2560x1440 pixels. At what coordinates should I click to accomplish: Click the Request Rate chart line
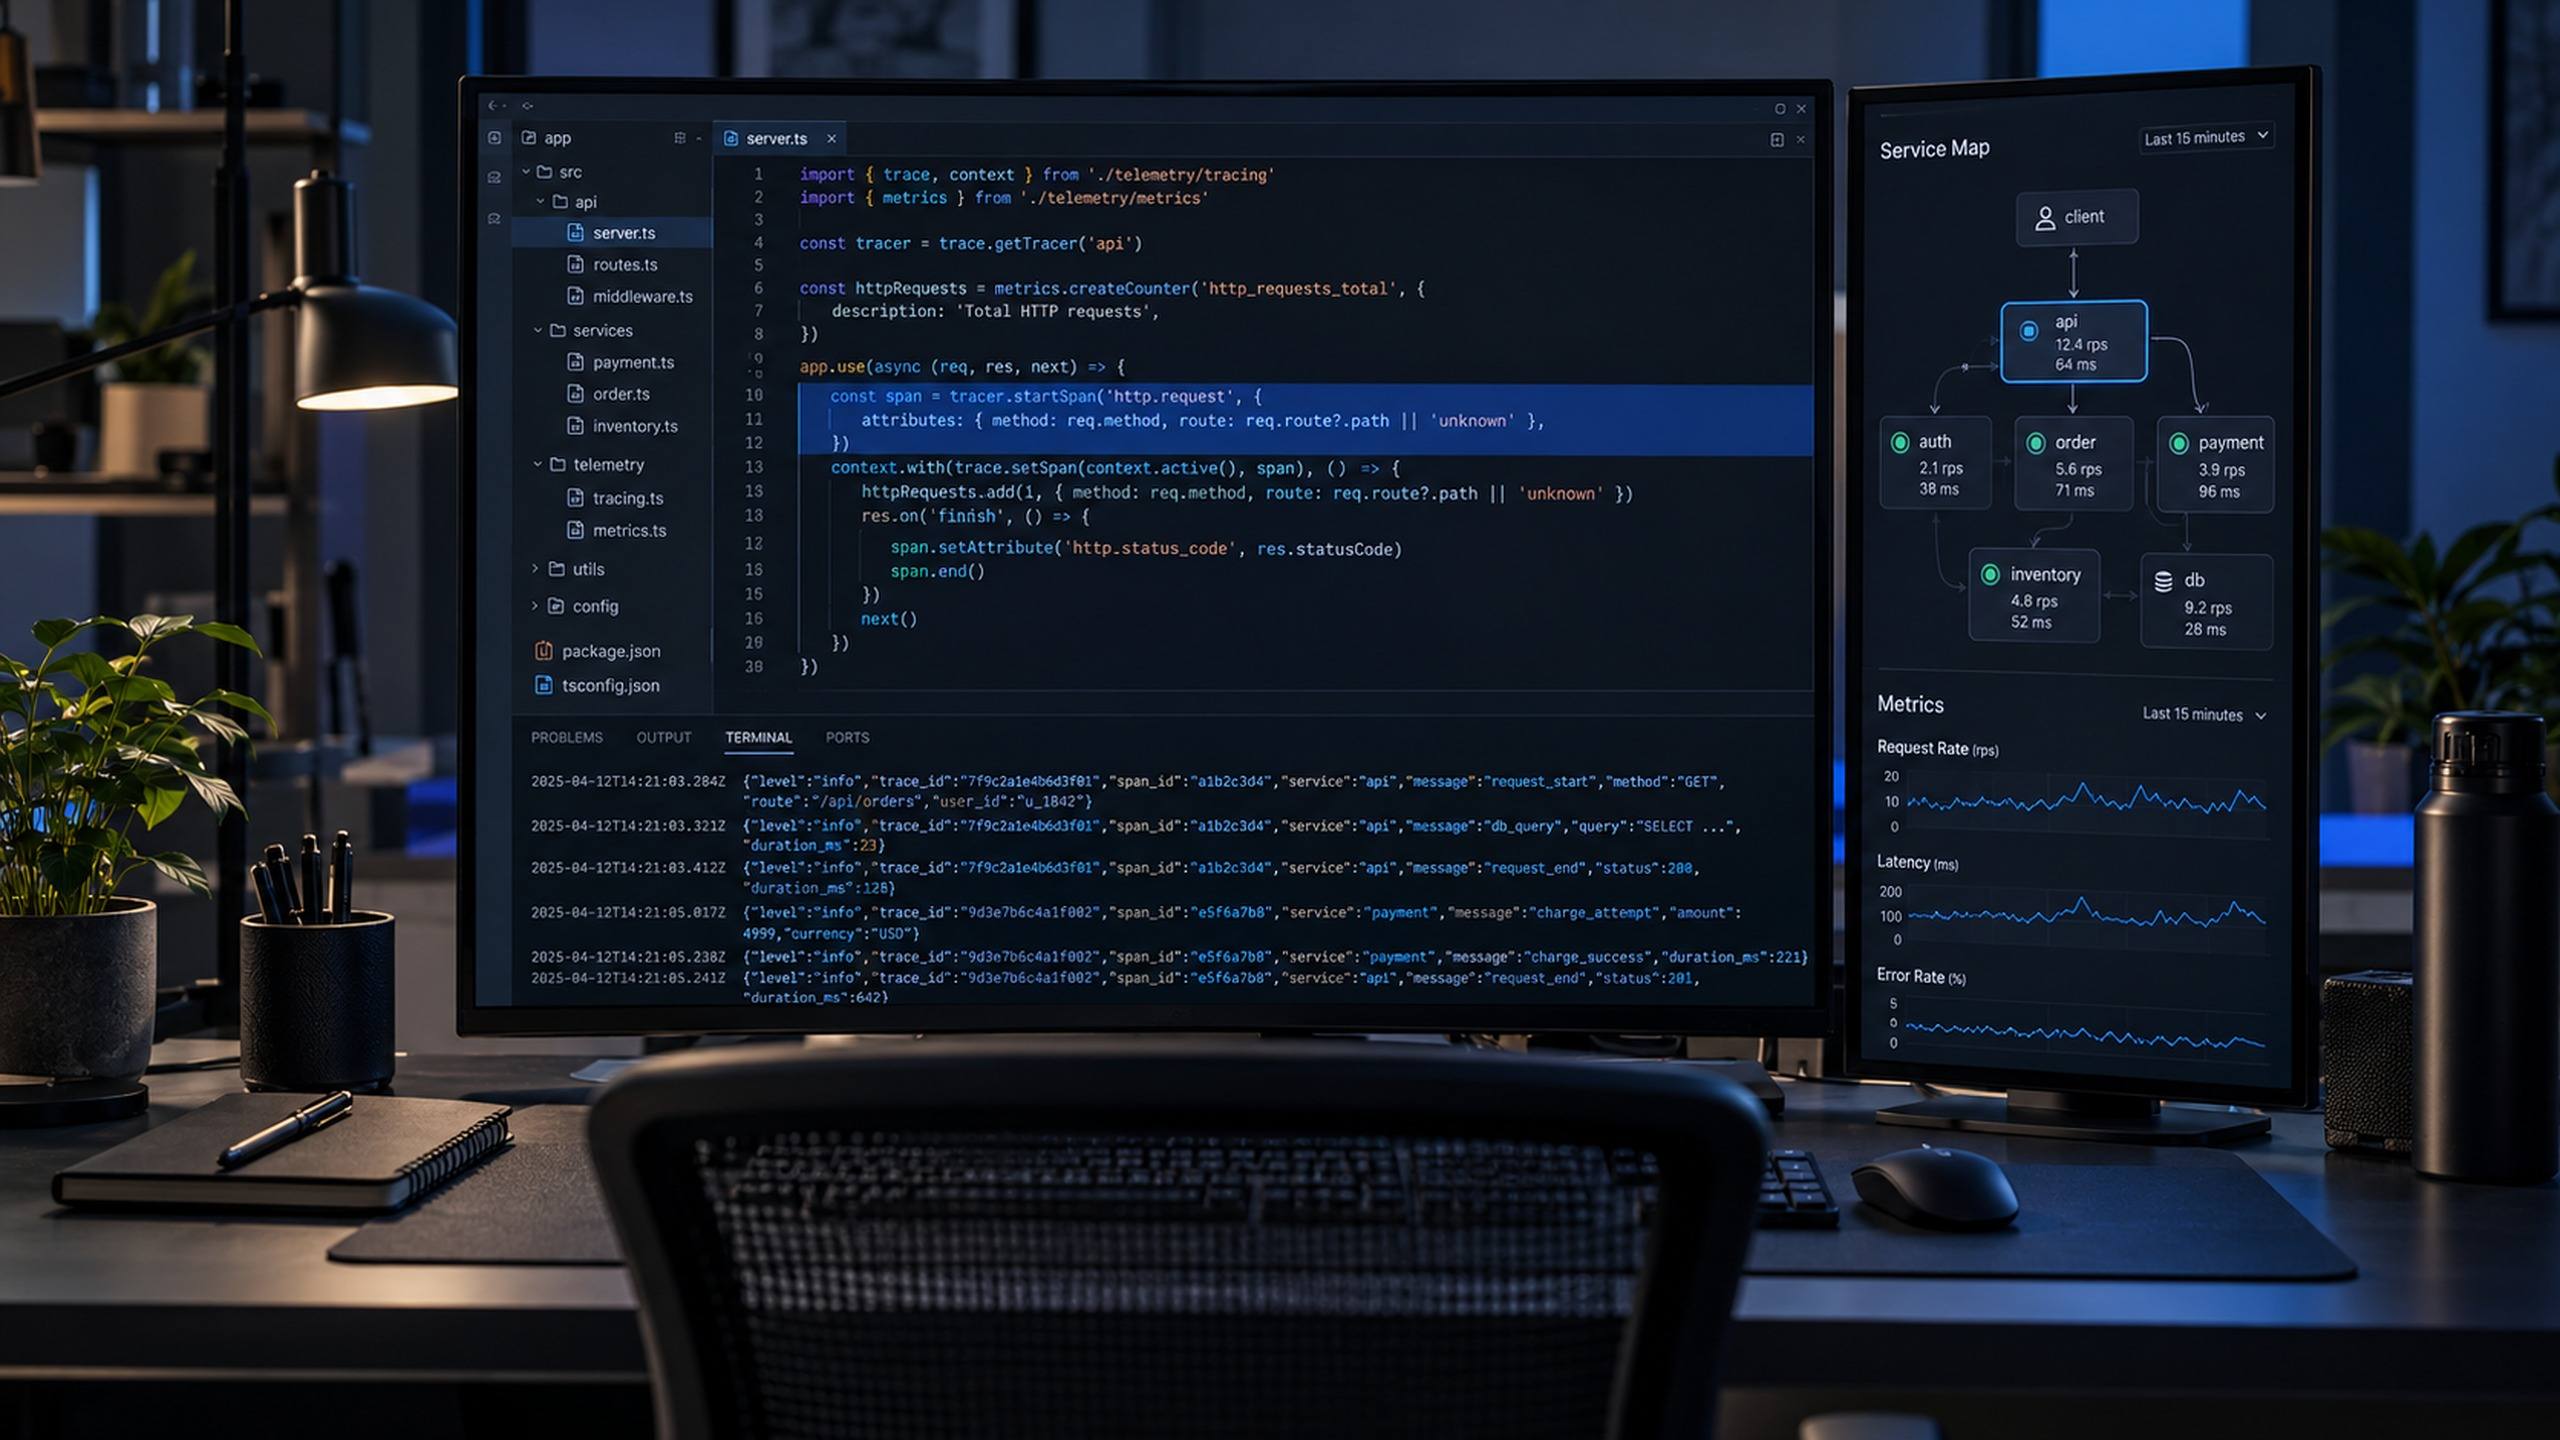coord(2086,800)
